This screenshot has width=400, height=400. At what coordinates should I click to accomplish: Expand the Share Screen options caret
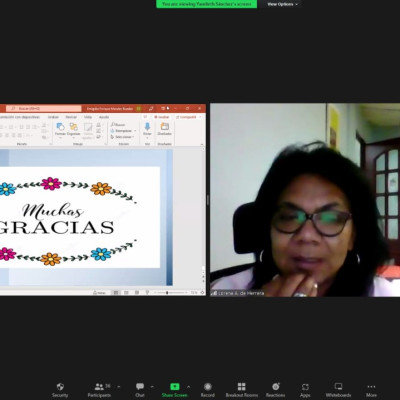click(x=188, y=387)
